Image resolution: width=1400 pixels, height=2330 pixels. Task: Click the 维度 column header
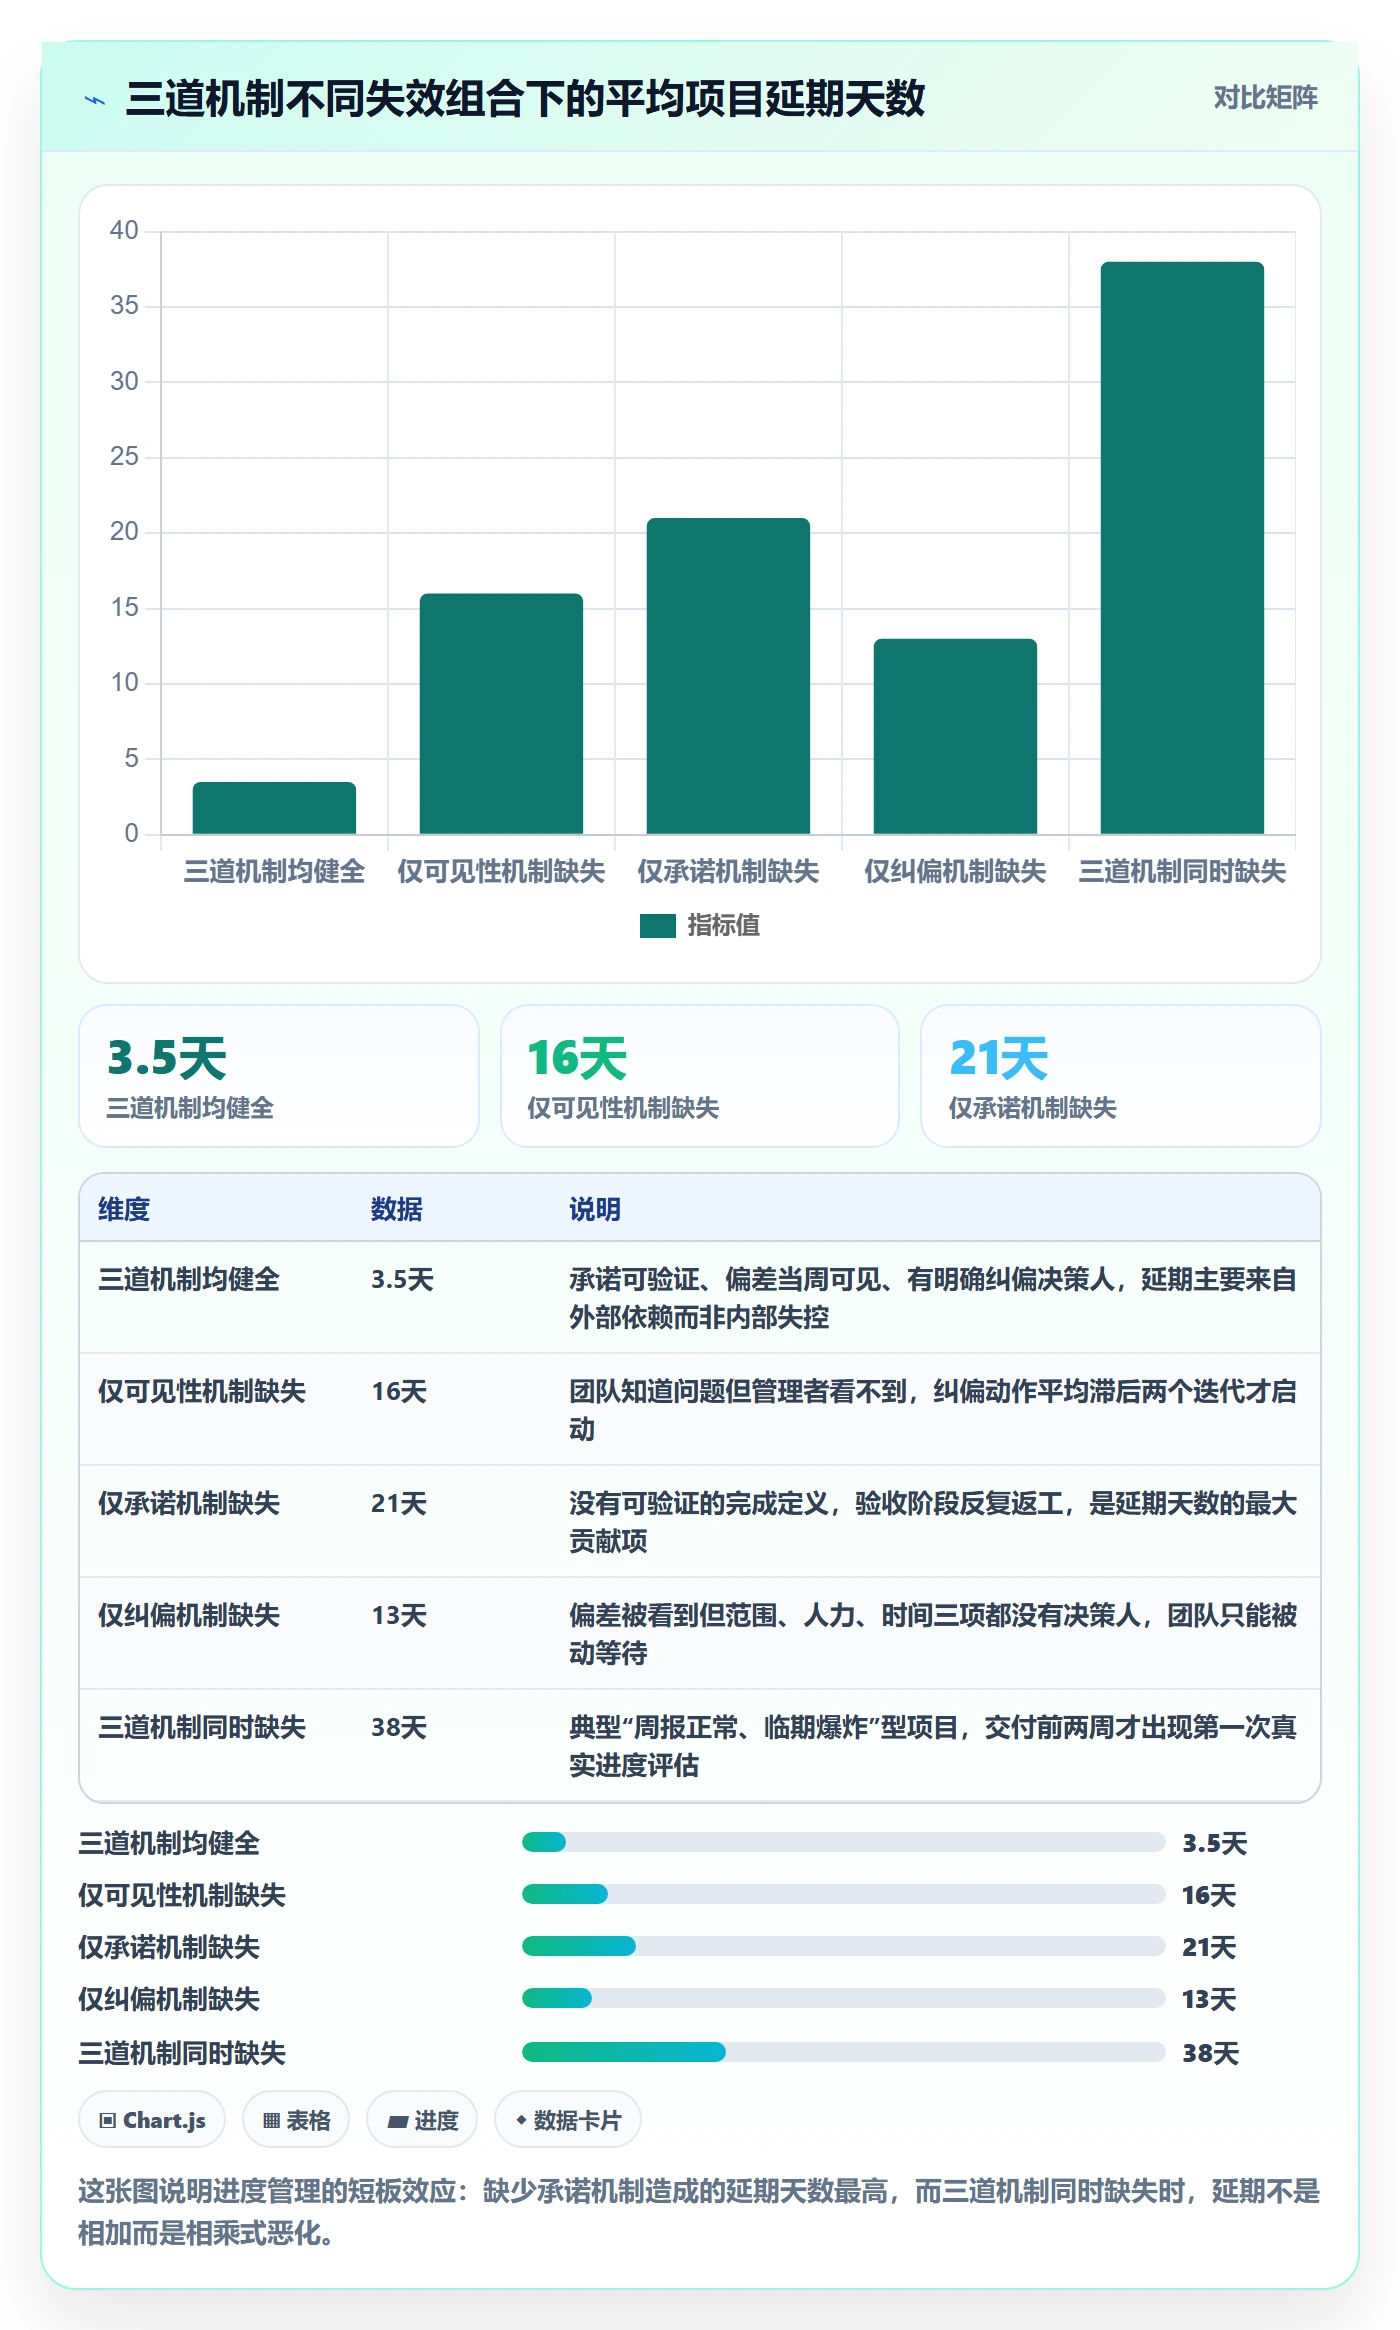tap(124, 1209)
